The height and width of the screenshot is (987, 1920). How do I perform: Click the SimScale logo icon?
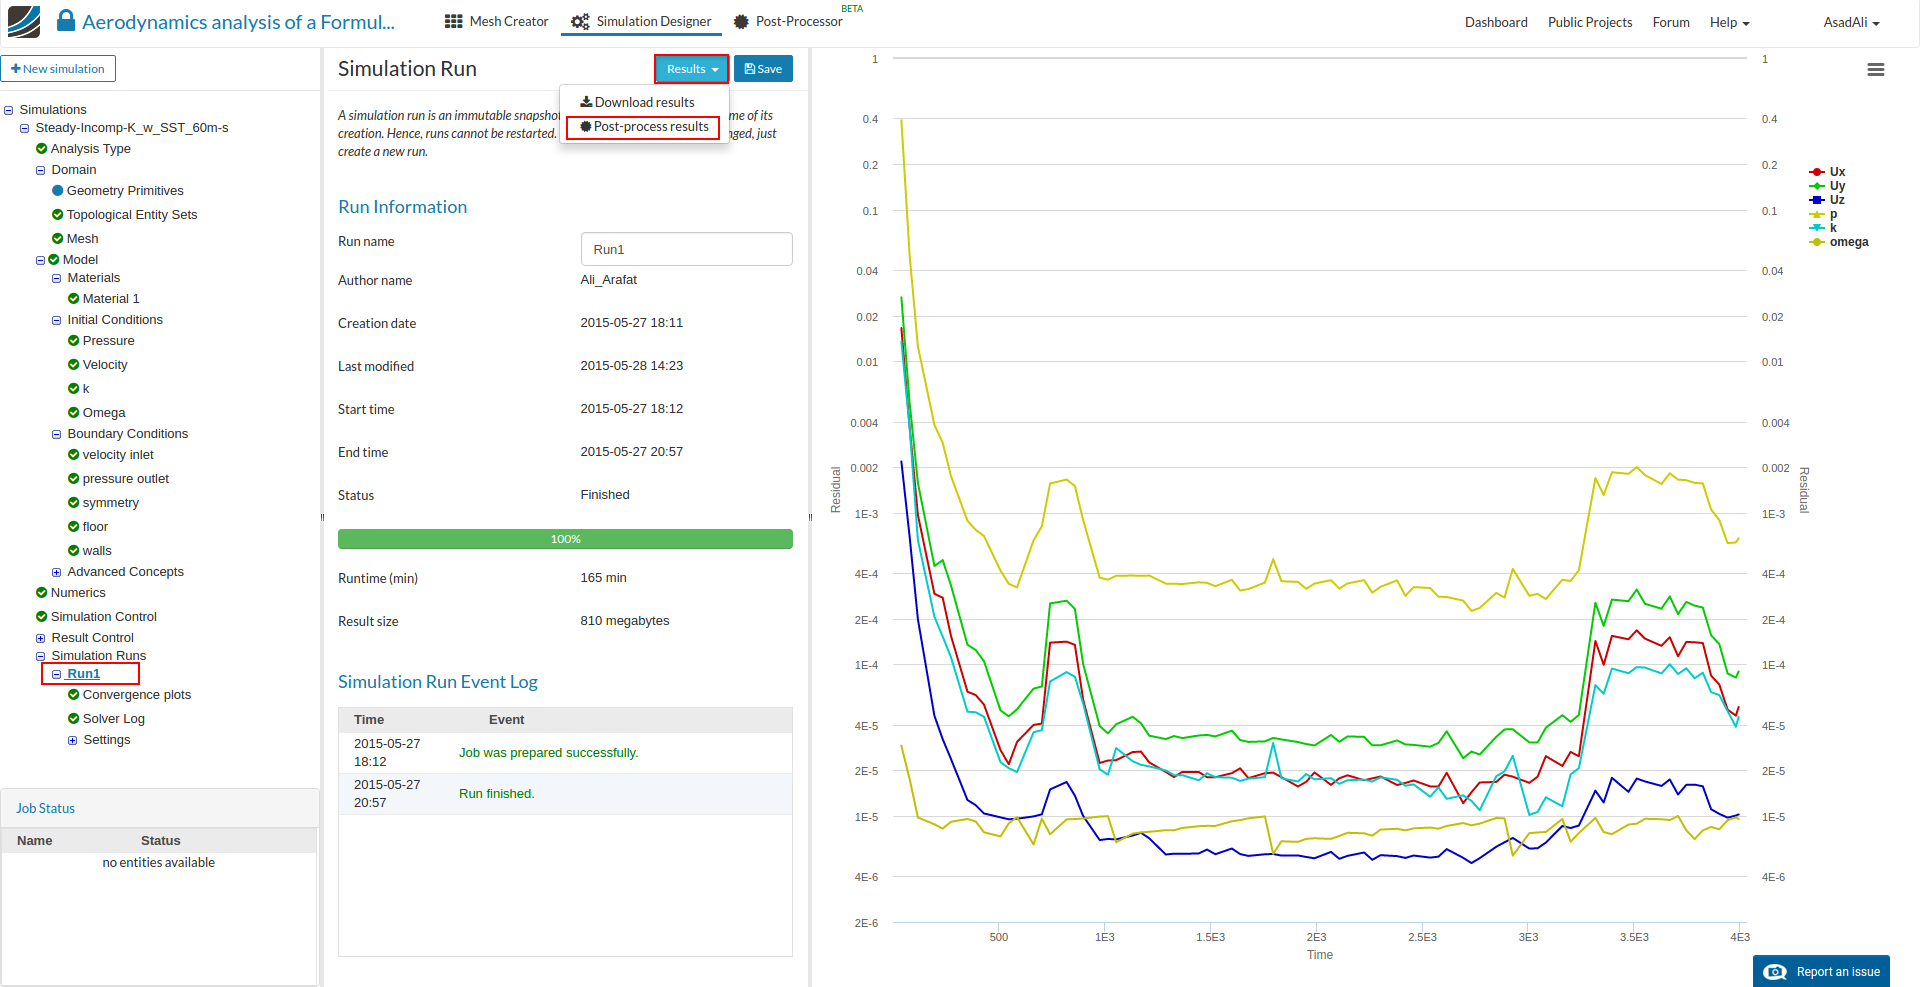24,22
